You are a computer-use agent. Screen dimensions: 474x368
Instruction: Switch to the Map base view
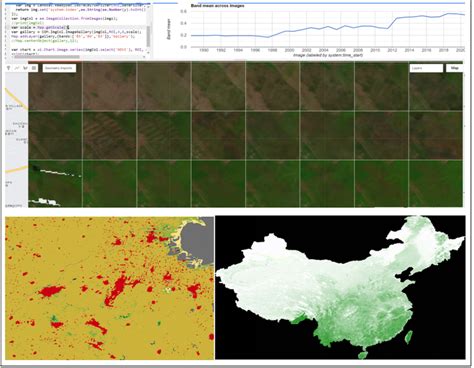[x=455, y=68]
